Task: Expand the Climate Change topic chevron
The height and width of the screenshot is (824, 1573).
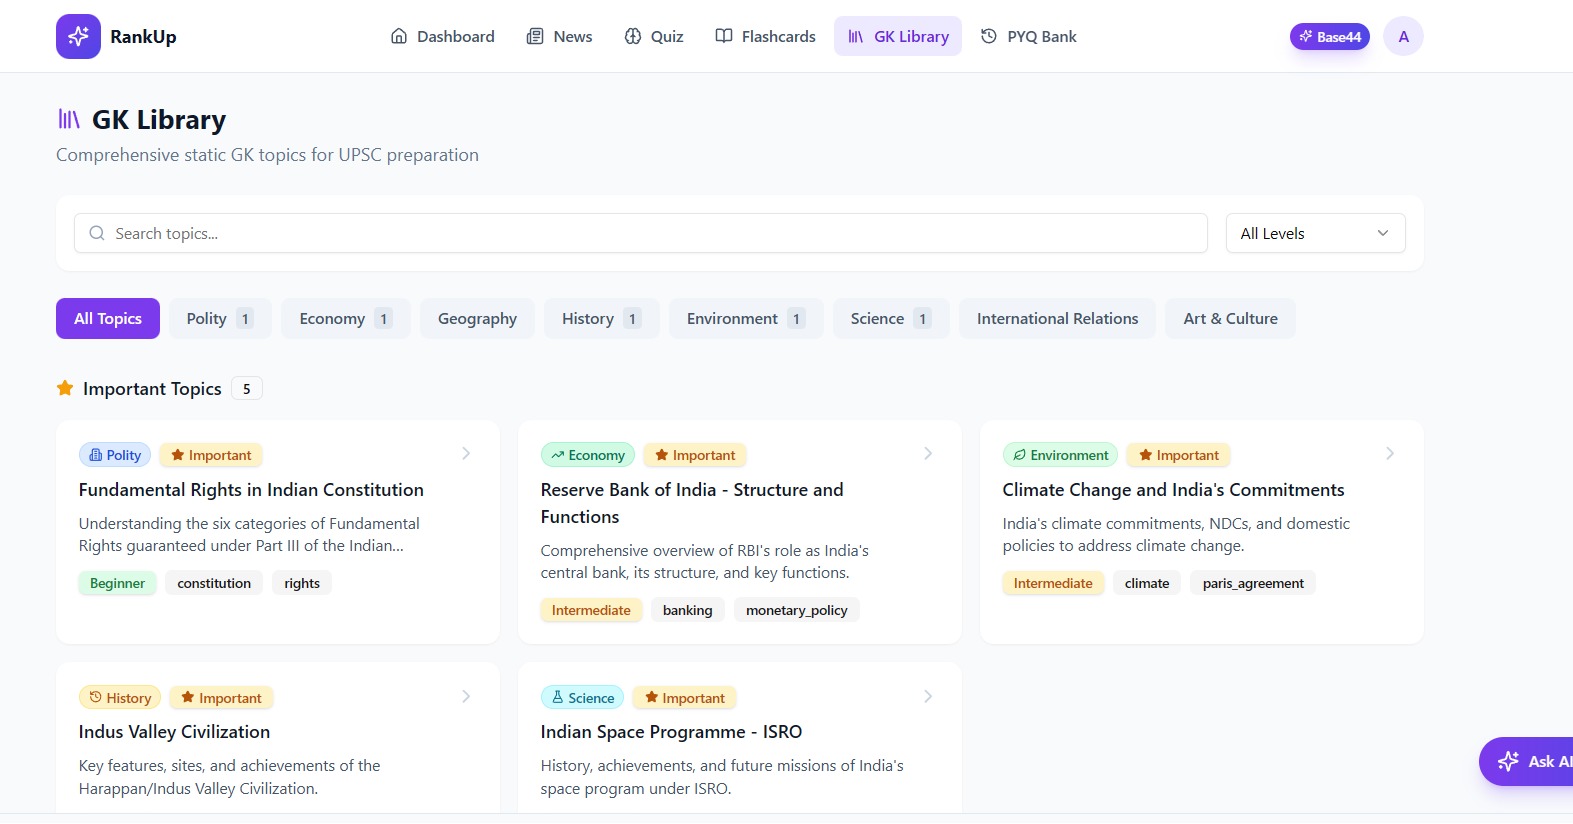Action: pos(1390,454)
